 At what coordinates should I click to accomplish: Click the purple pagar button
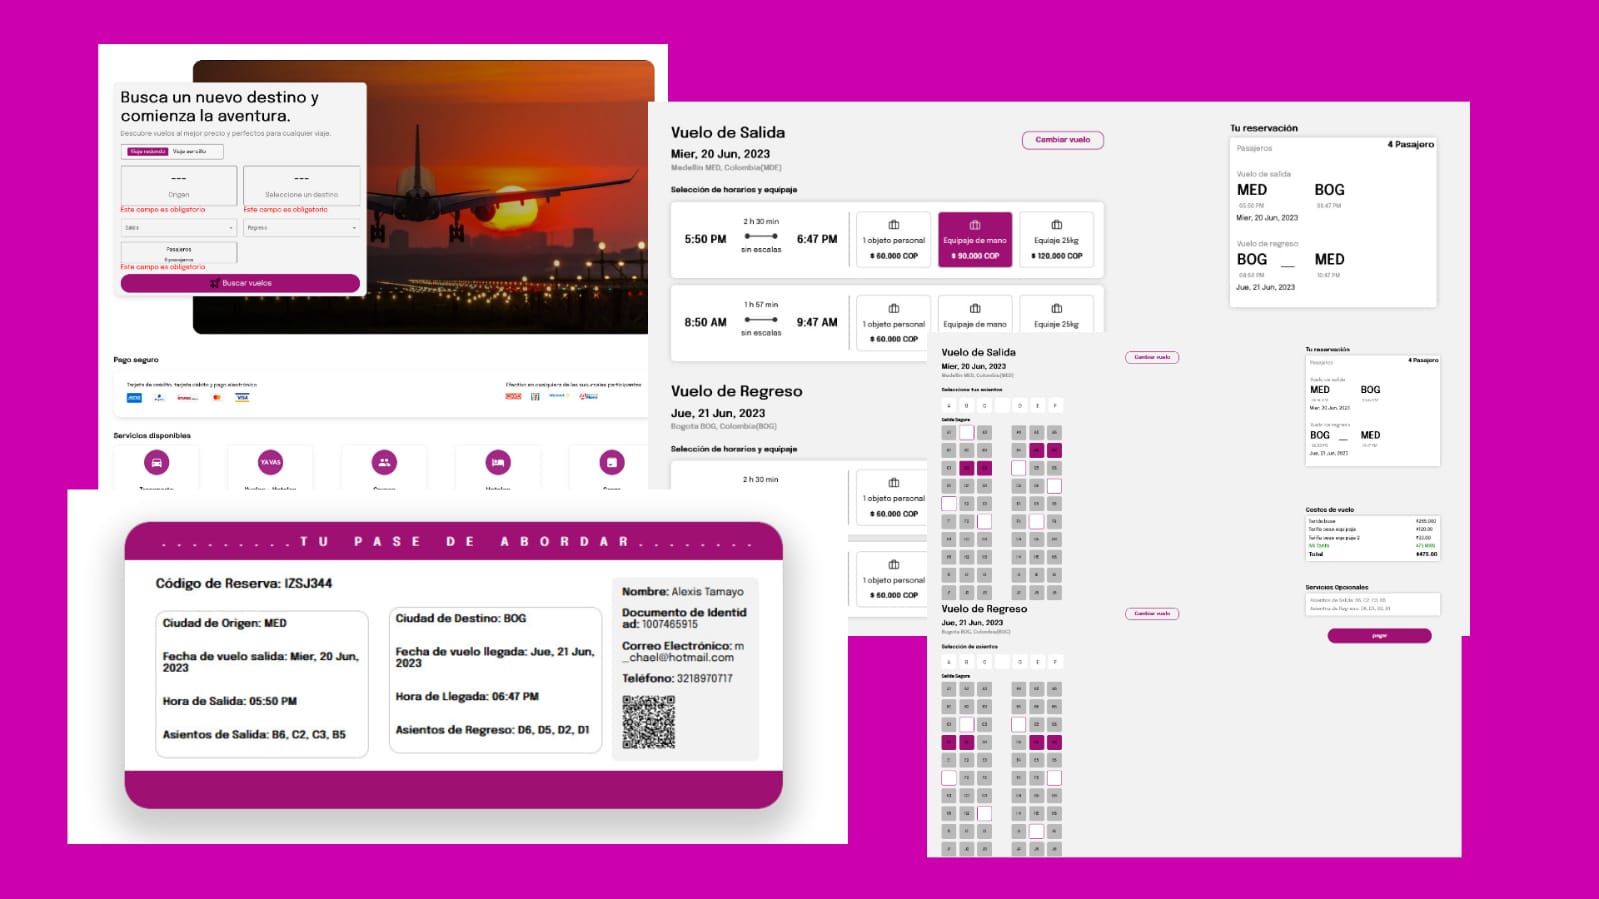point(1379,636)
